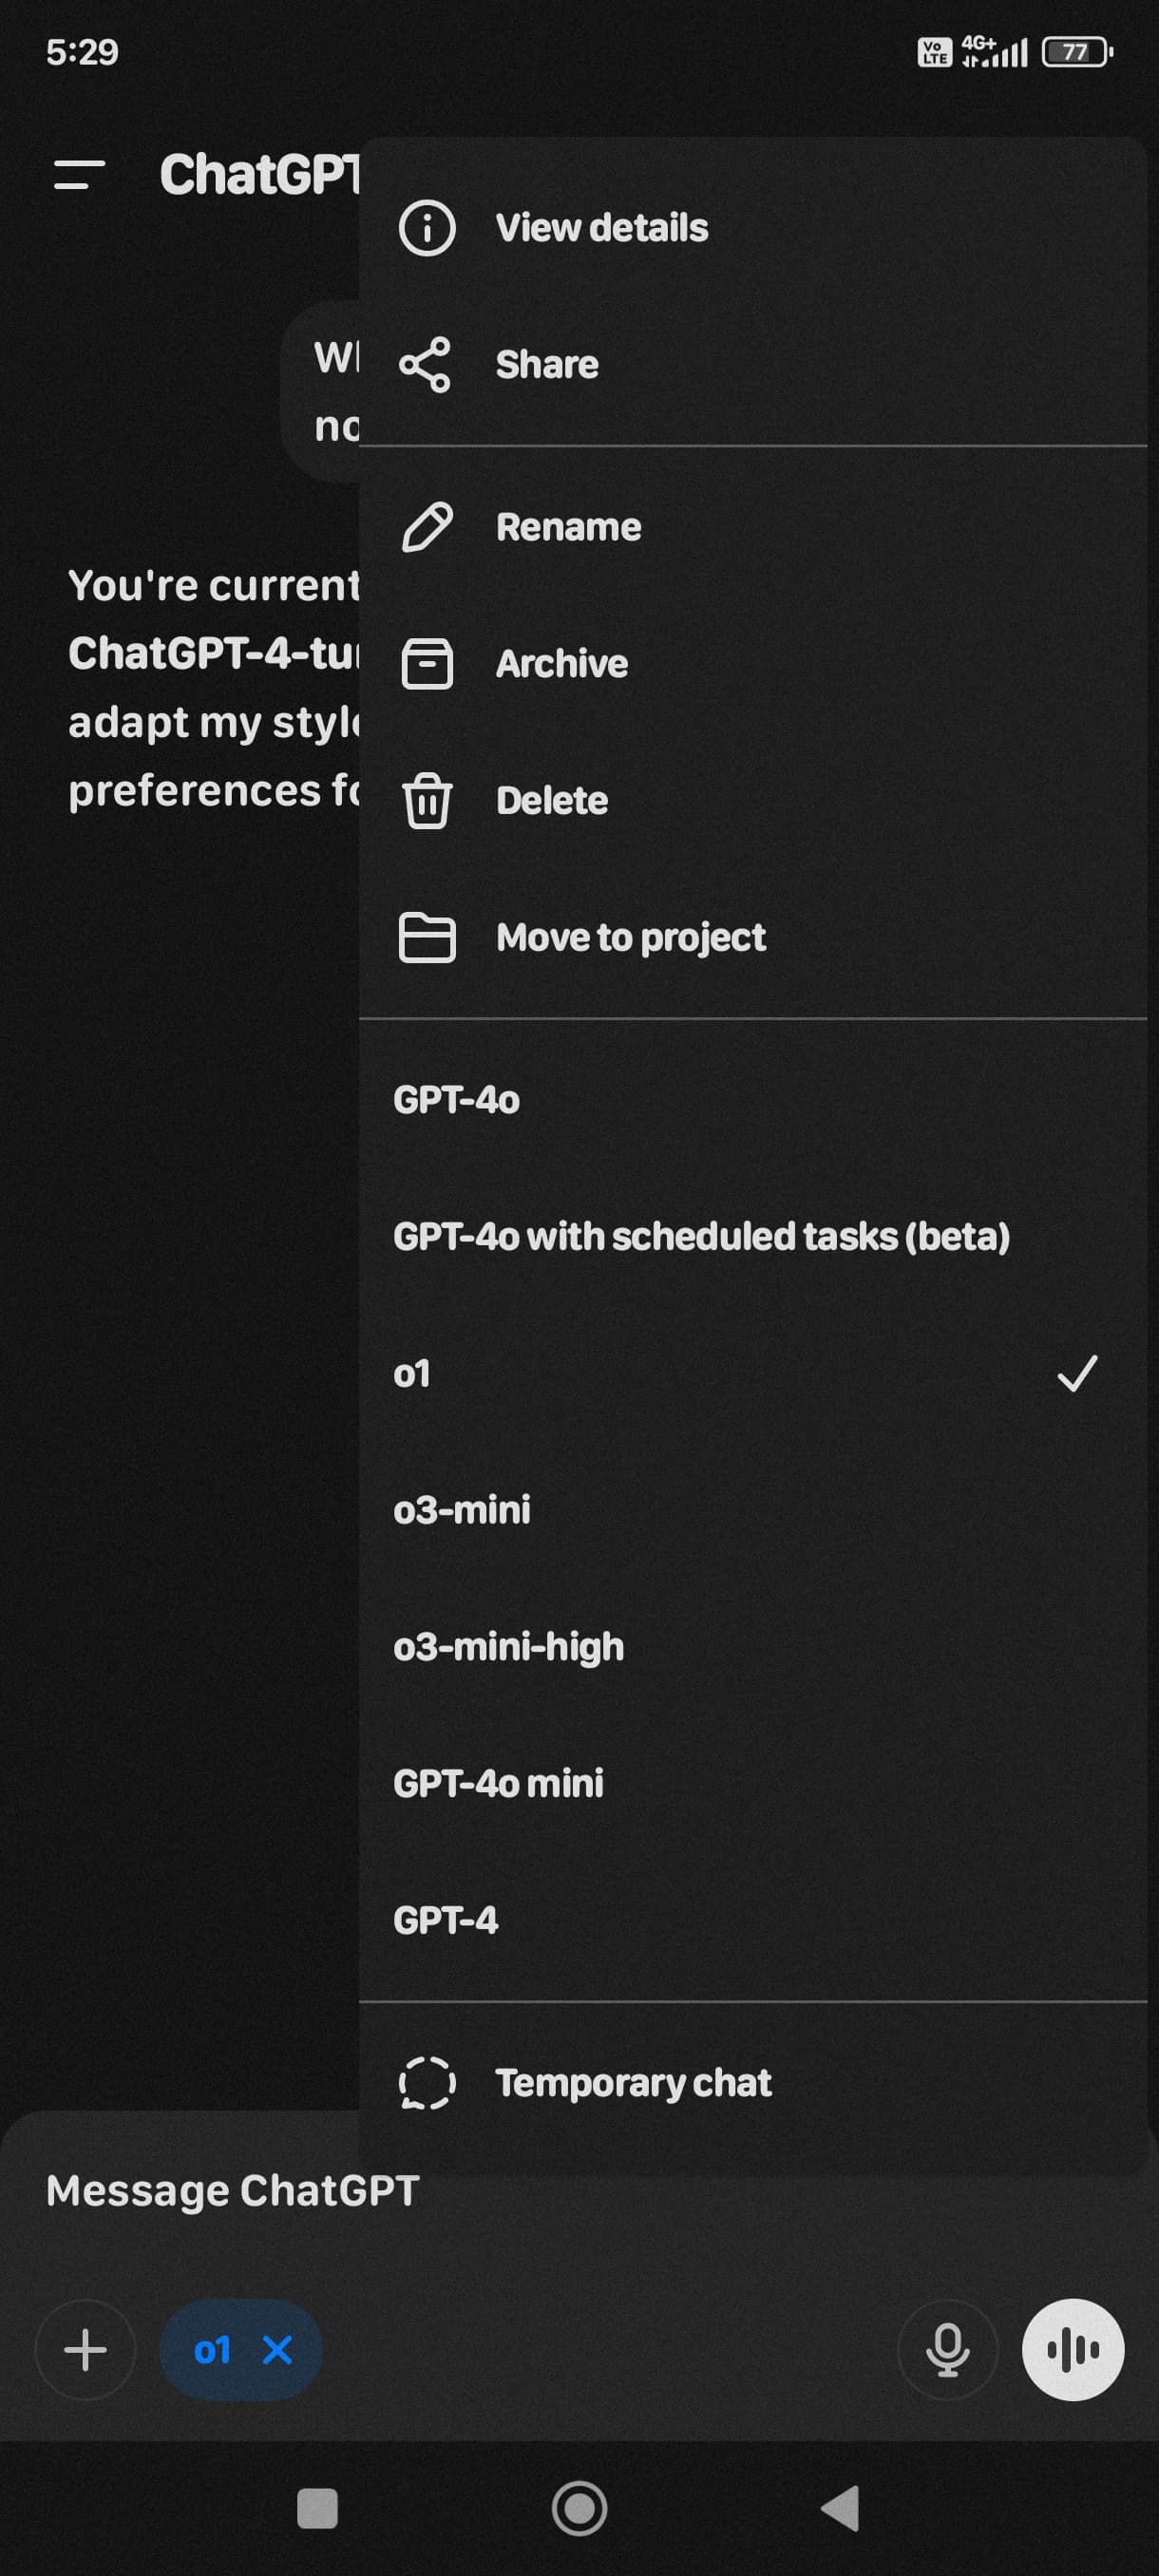Select the checked o1 model option
Viewport: 1159px width, 2576px height.
point(752,1373)
